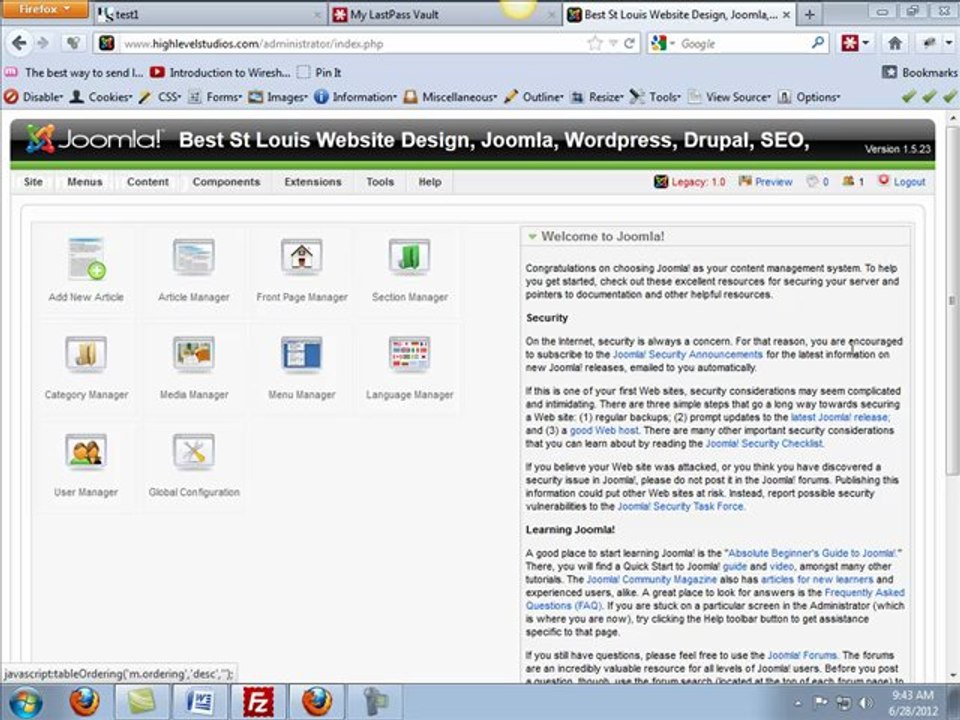Open the Joomla! Security Checklist link

[764, 444]
